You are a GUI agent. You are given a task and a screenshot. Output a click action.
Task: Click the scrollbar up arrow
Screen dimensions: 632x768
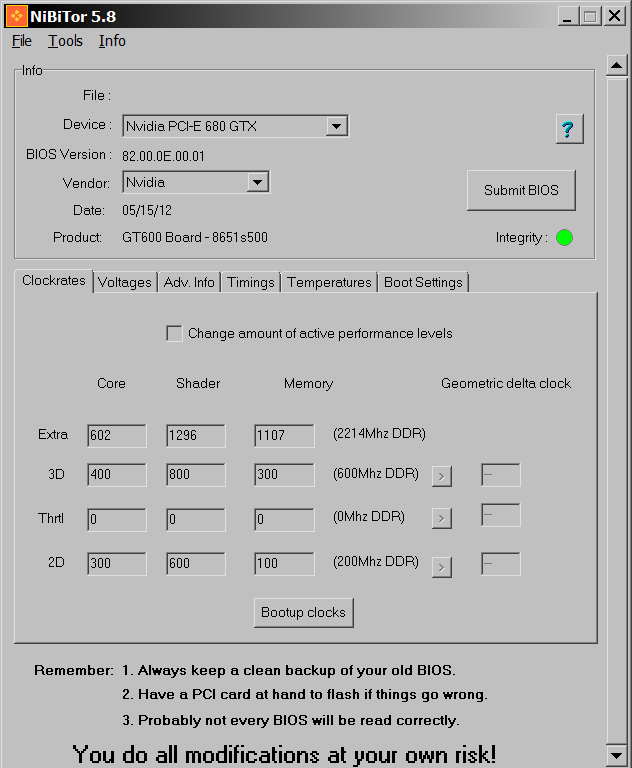click(x=616, y=66)
